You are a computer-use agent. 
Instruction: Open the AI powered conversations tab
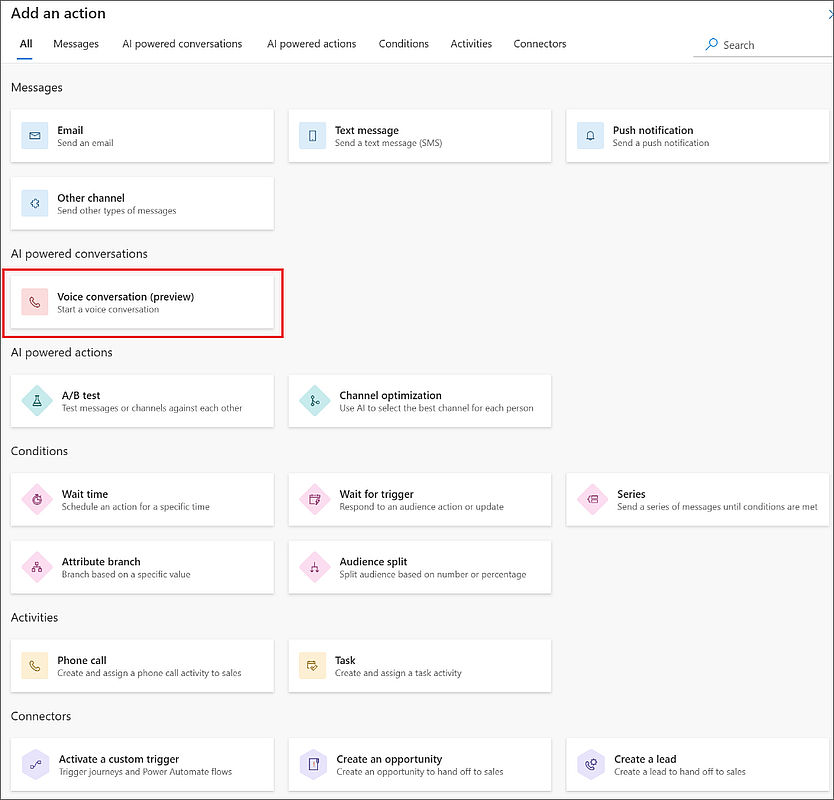pyautogui.click(x=182, y=44)
